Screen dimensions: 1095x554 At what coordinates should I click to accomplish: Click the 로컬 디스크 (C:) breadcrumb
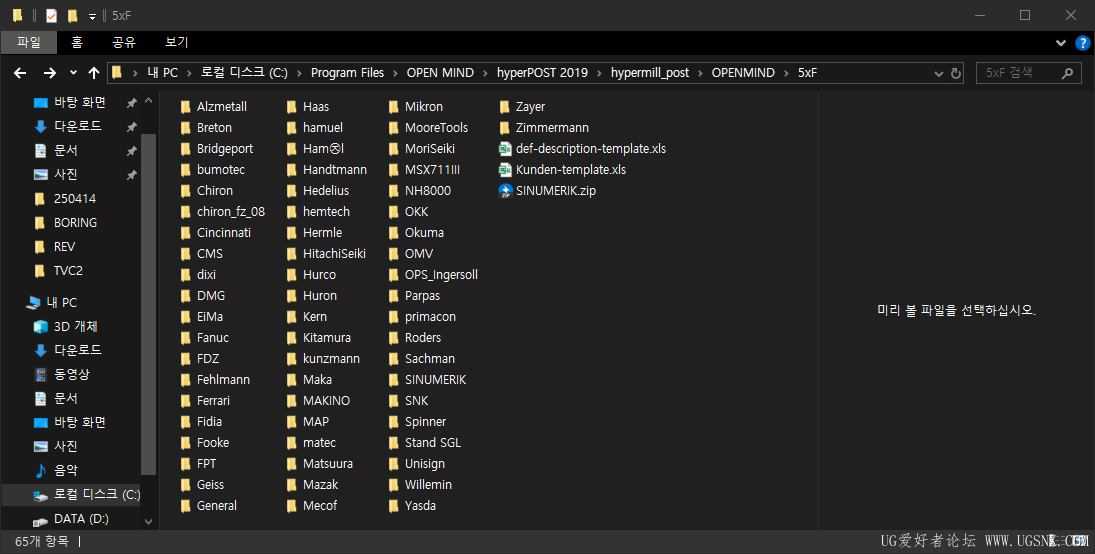tap(244, 73)
